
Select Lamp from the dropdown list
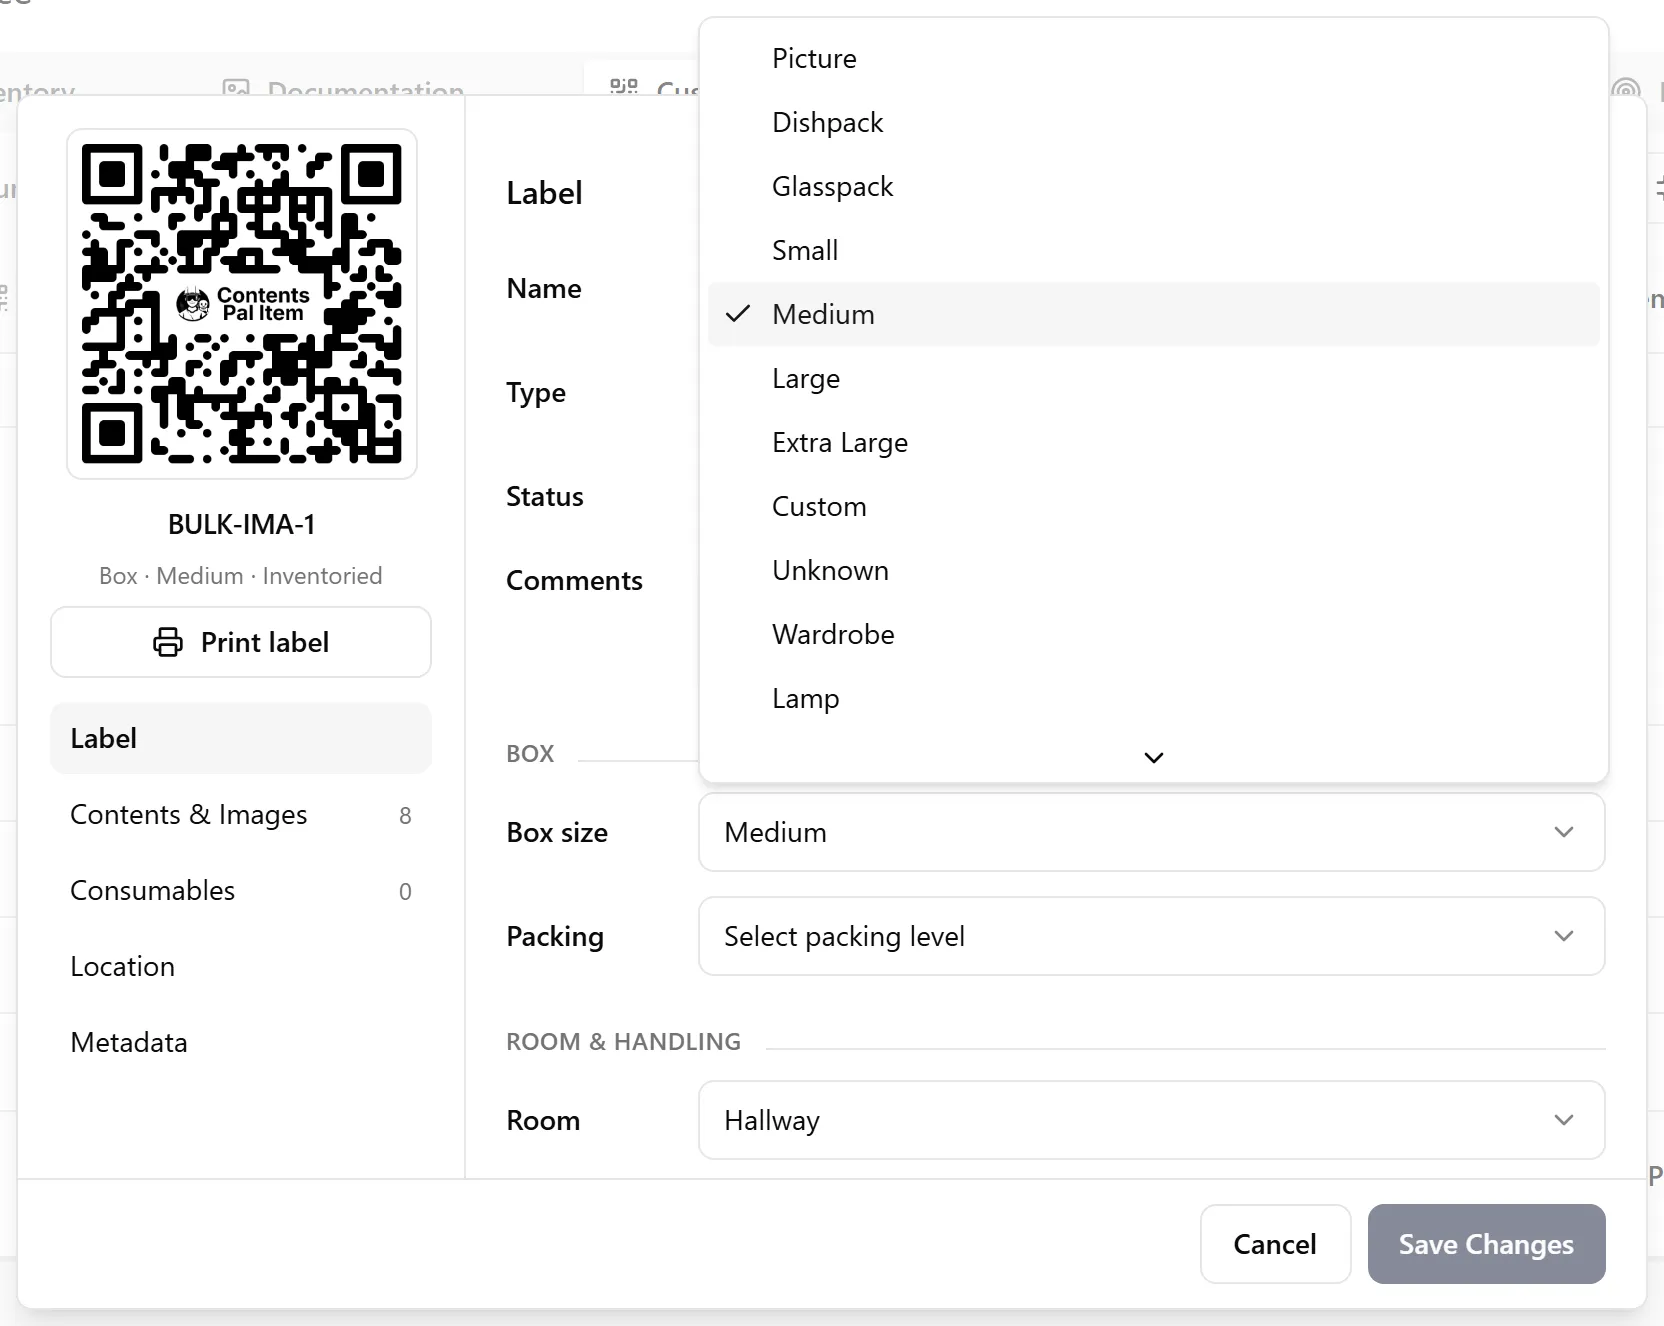(x=1153, y=698)
